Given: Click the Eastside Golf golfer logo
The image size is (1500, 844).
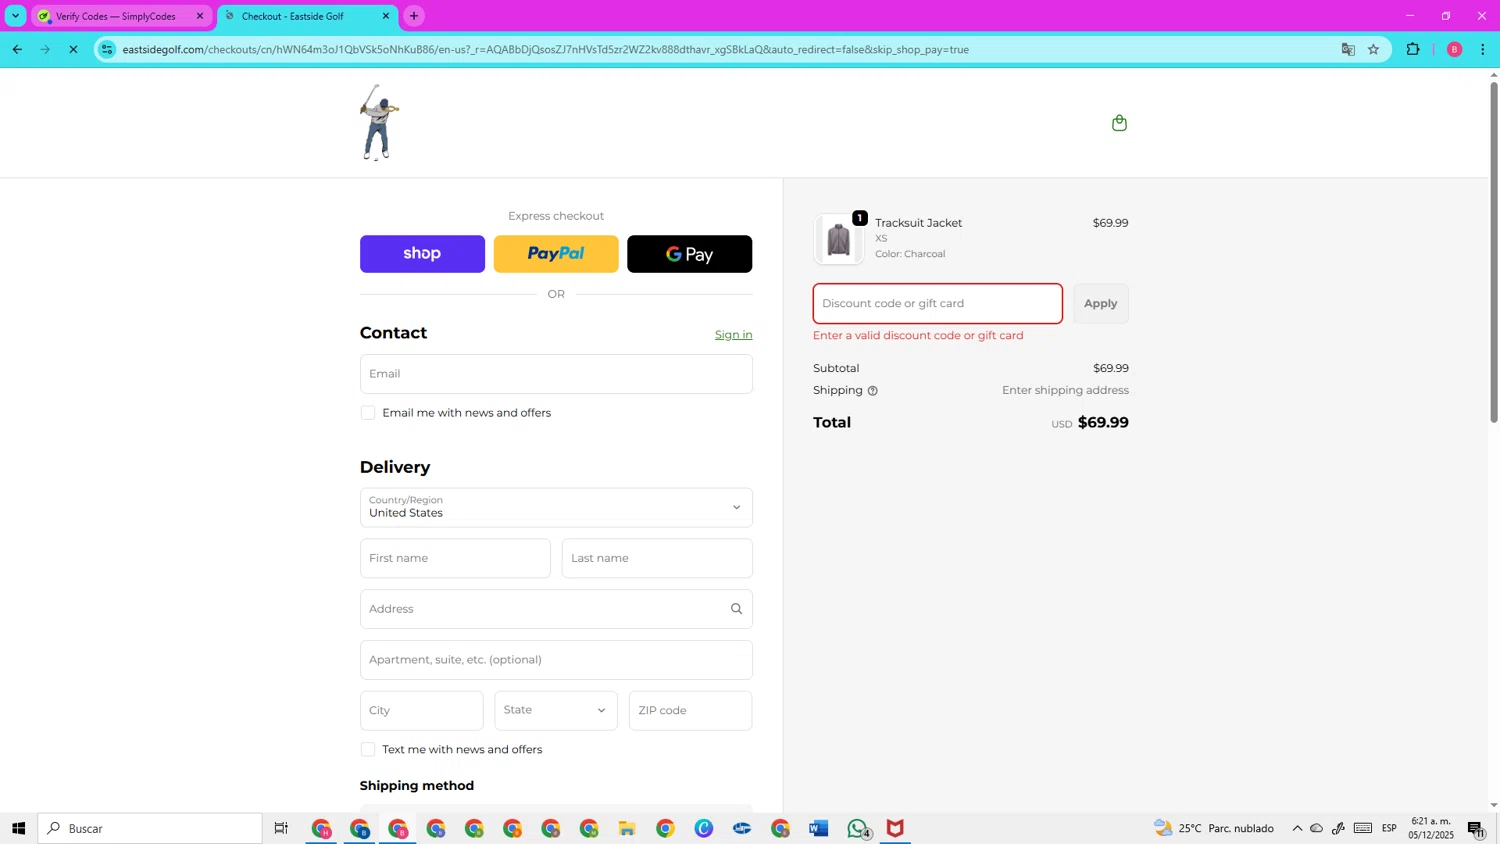Looking at the screenshot, I should [379, 123].
